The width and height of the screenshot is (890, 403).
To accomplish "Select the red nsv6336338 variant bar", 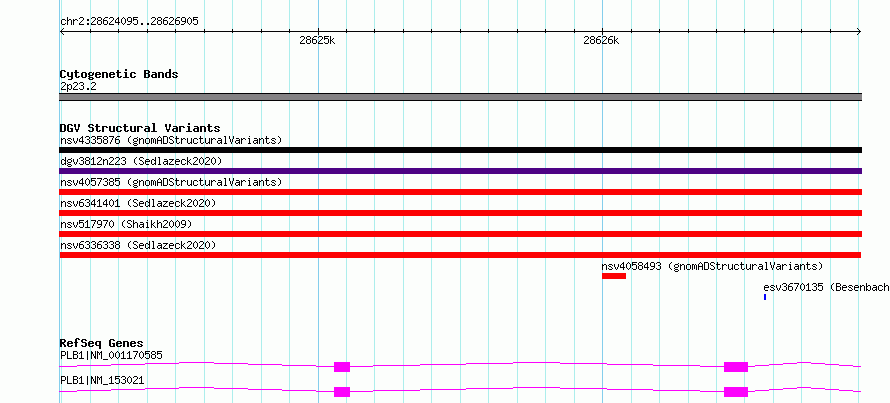I will click(460, 255).
